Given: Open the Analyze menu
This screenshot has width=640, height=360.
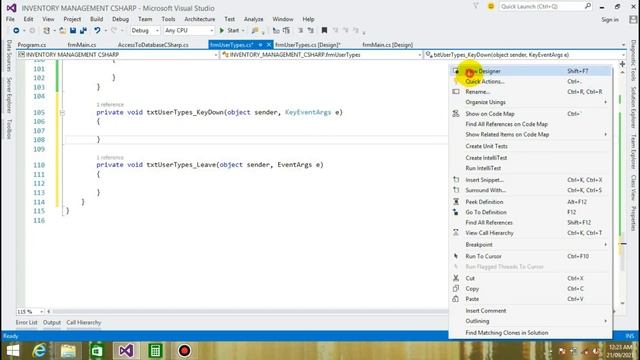Looking at the screenshot, I should (253, 19).
